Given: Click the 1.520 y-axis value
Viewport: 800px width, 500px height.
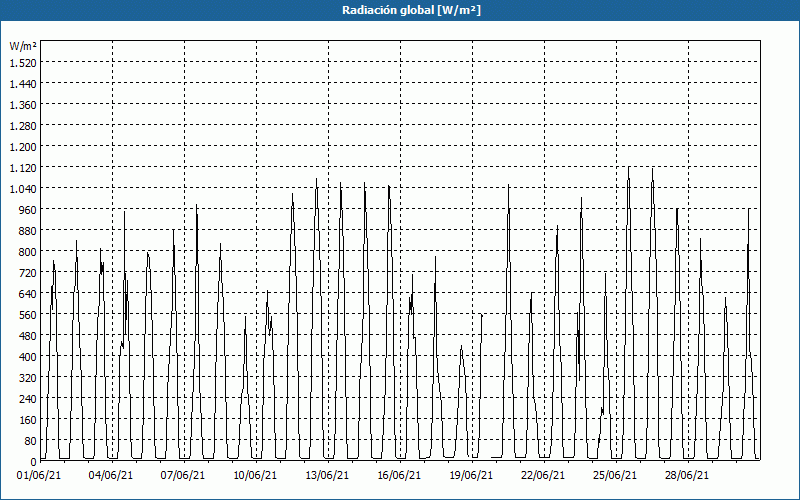Looking at the screenshot, I should [x=23, y=62].
